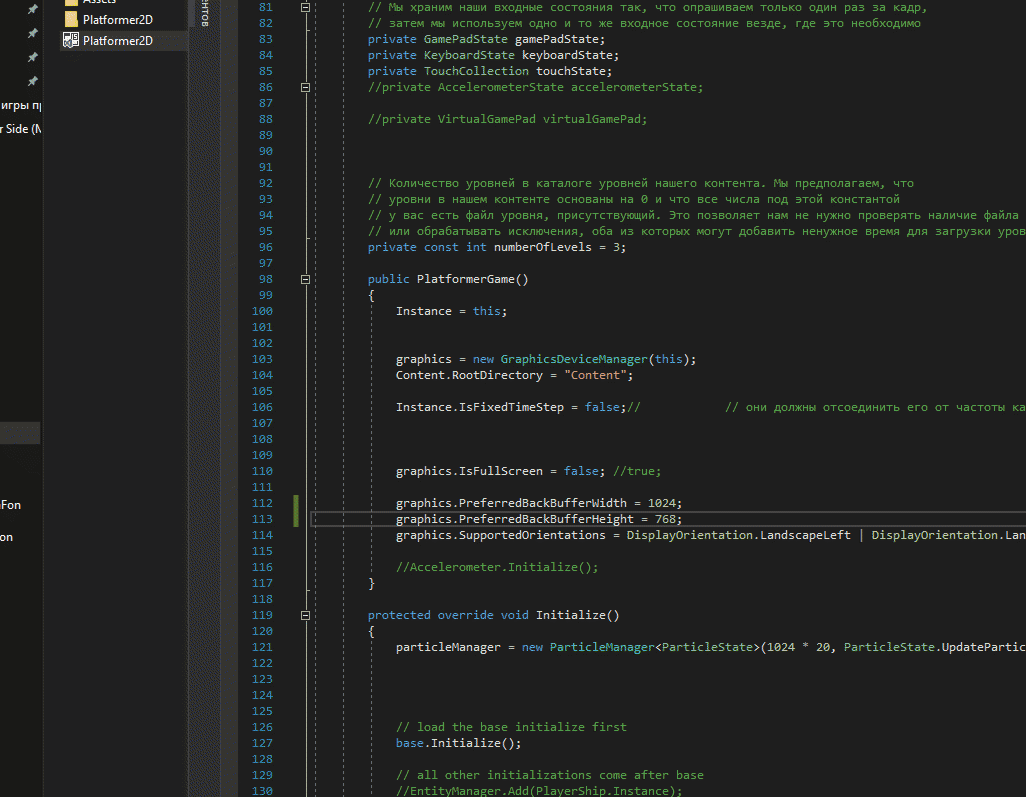1026x797 pixels.
Task: Click the Platformer2D project file icon
Action: pos(70,40)
